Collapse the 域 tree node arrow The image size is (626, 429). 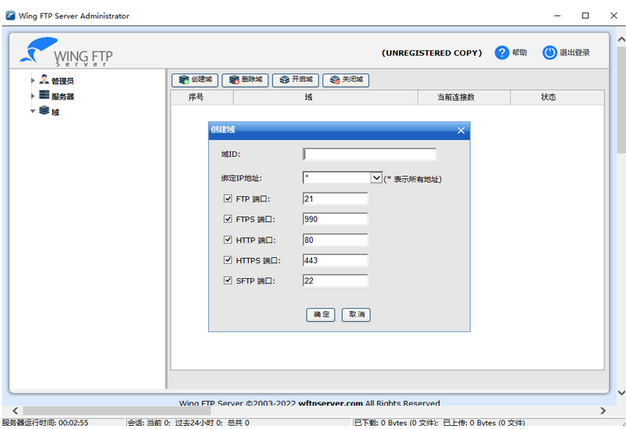pyautogui.click(x=33, y=111)
